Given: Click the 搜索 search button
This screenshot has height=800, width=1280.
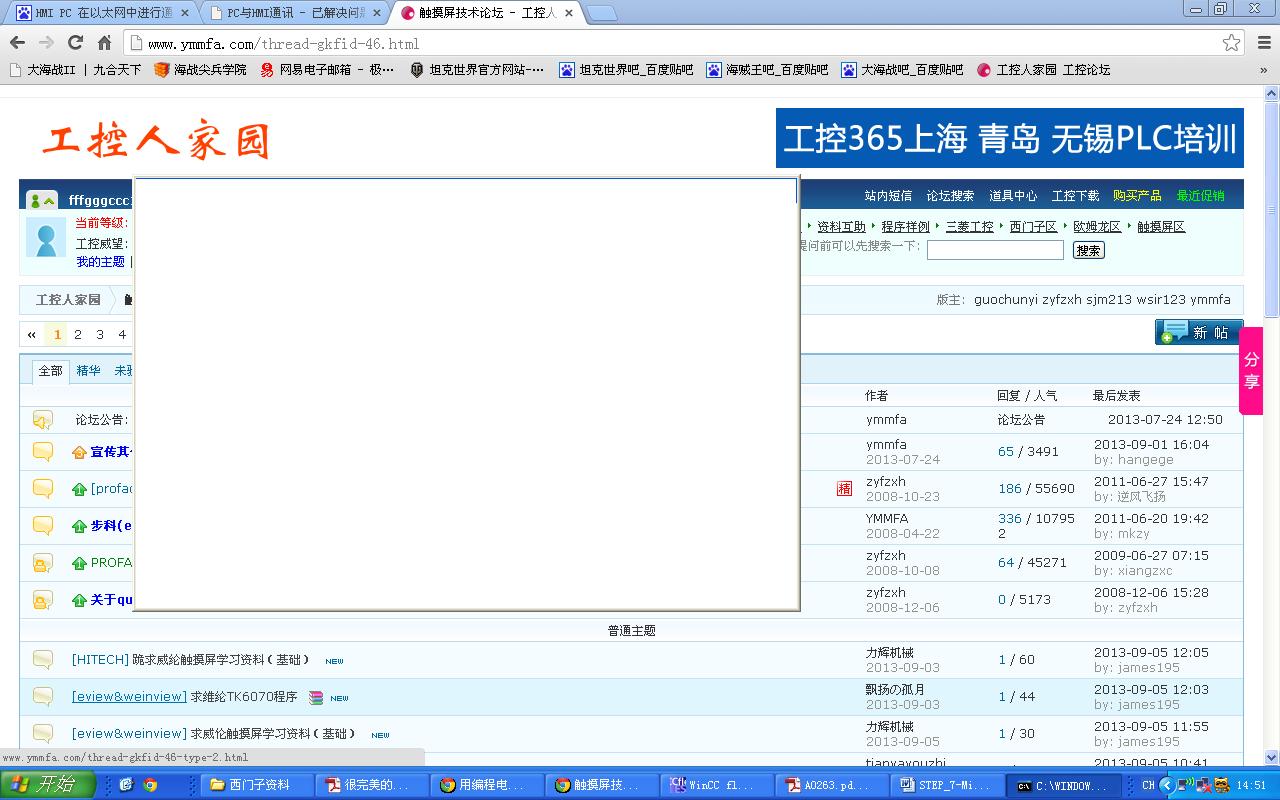Looking at the screenshot, I should tap(1088, 250).
